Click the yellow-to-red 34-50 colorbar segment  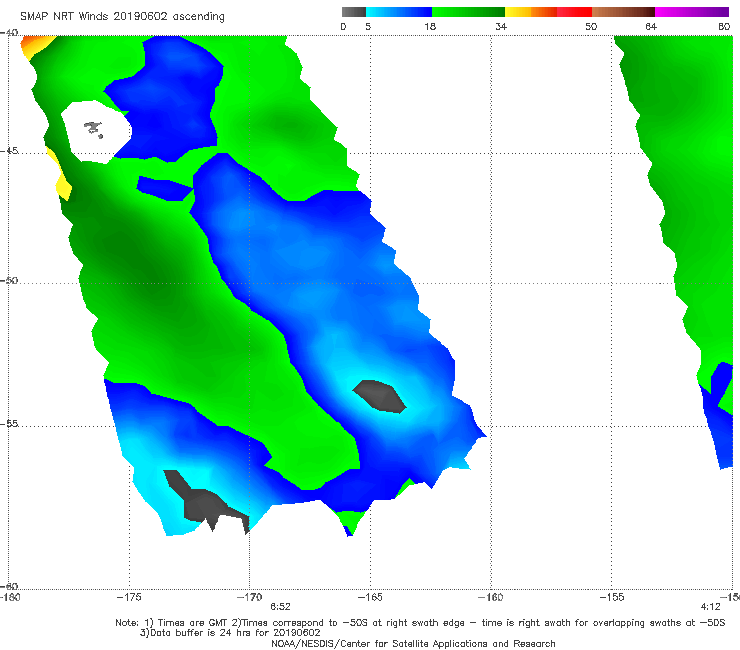(x=548, y=12)
